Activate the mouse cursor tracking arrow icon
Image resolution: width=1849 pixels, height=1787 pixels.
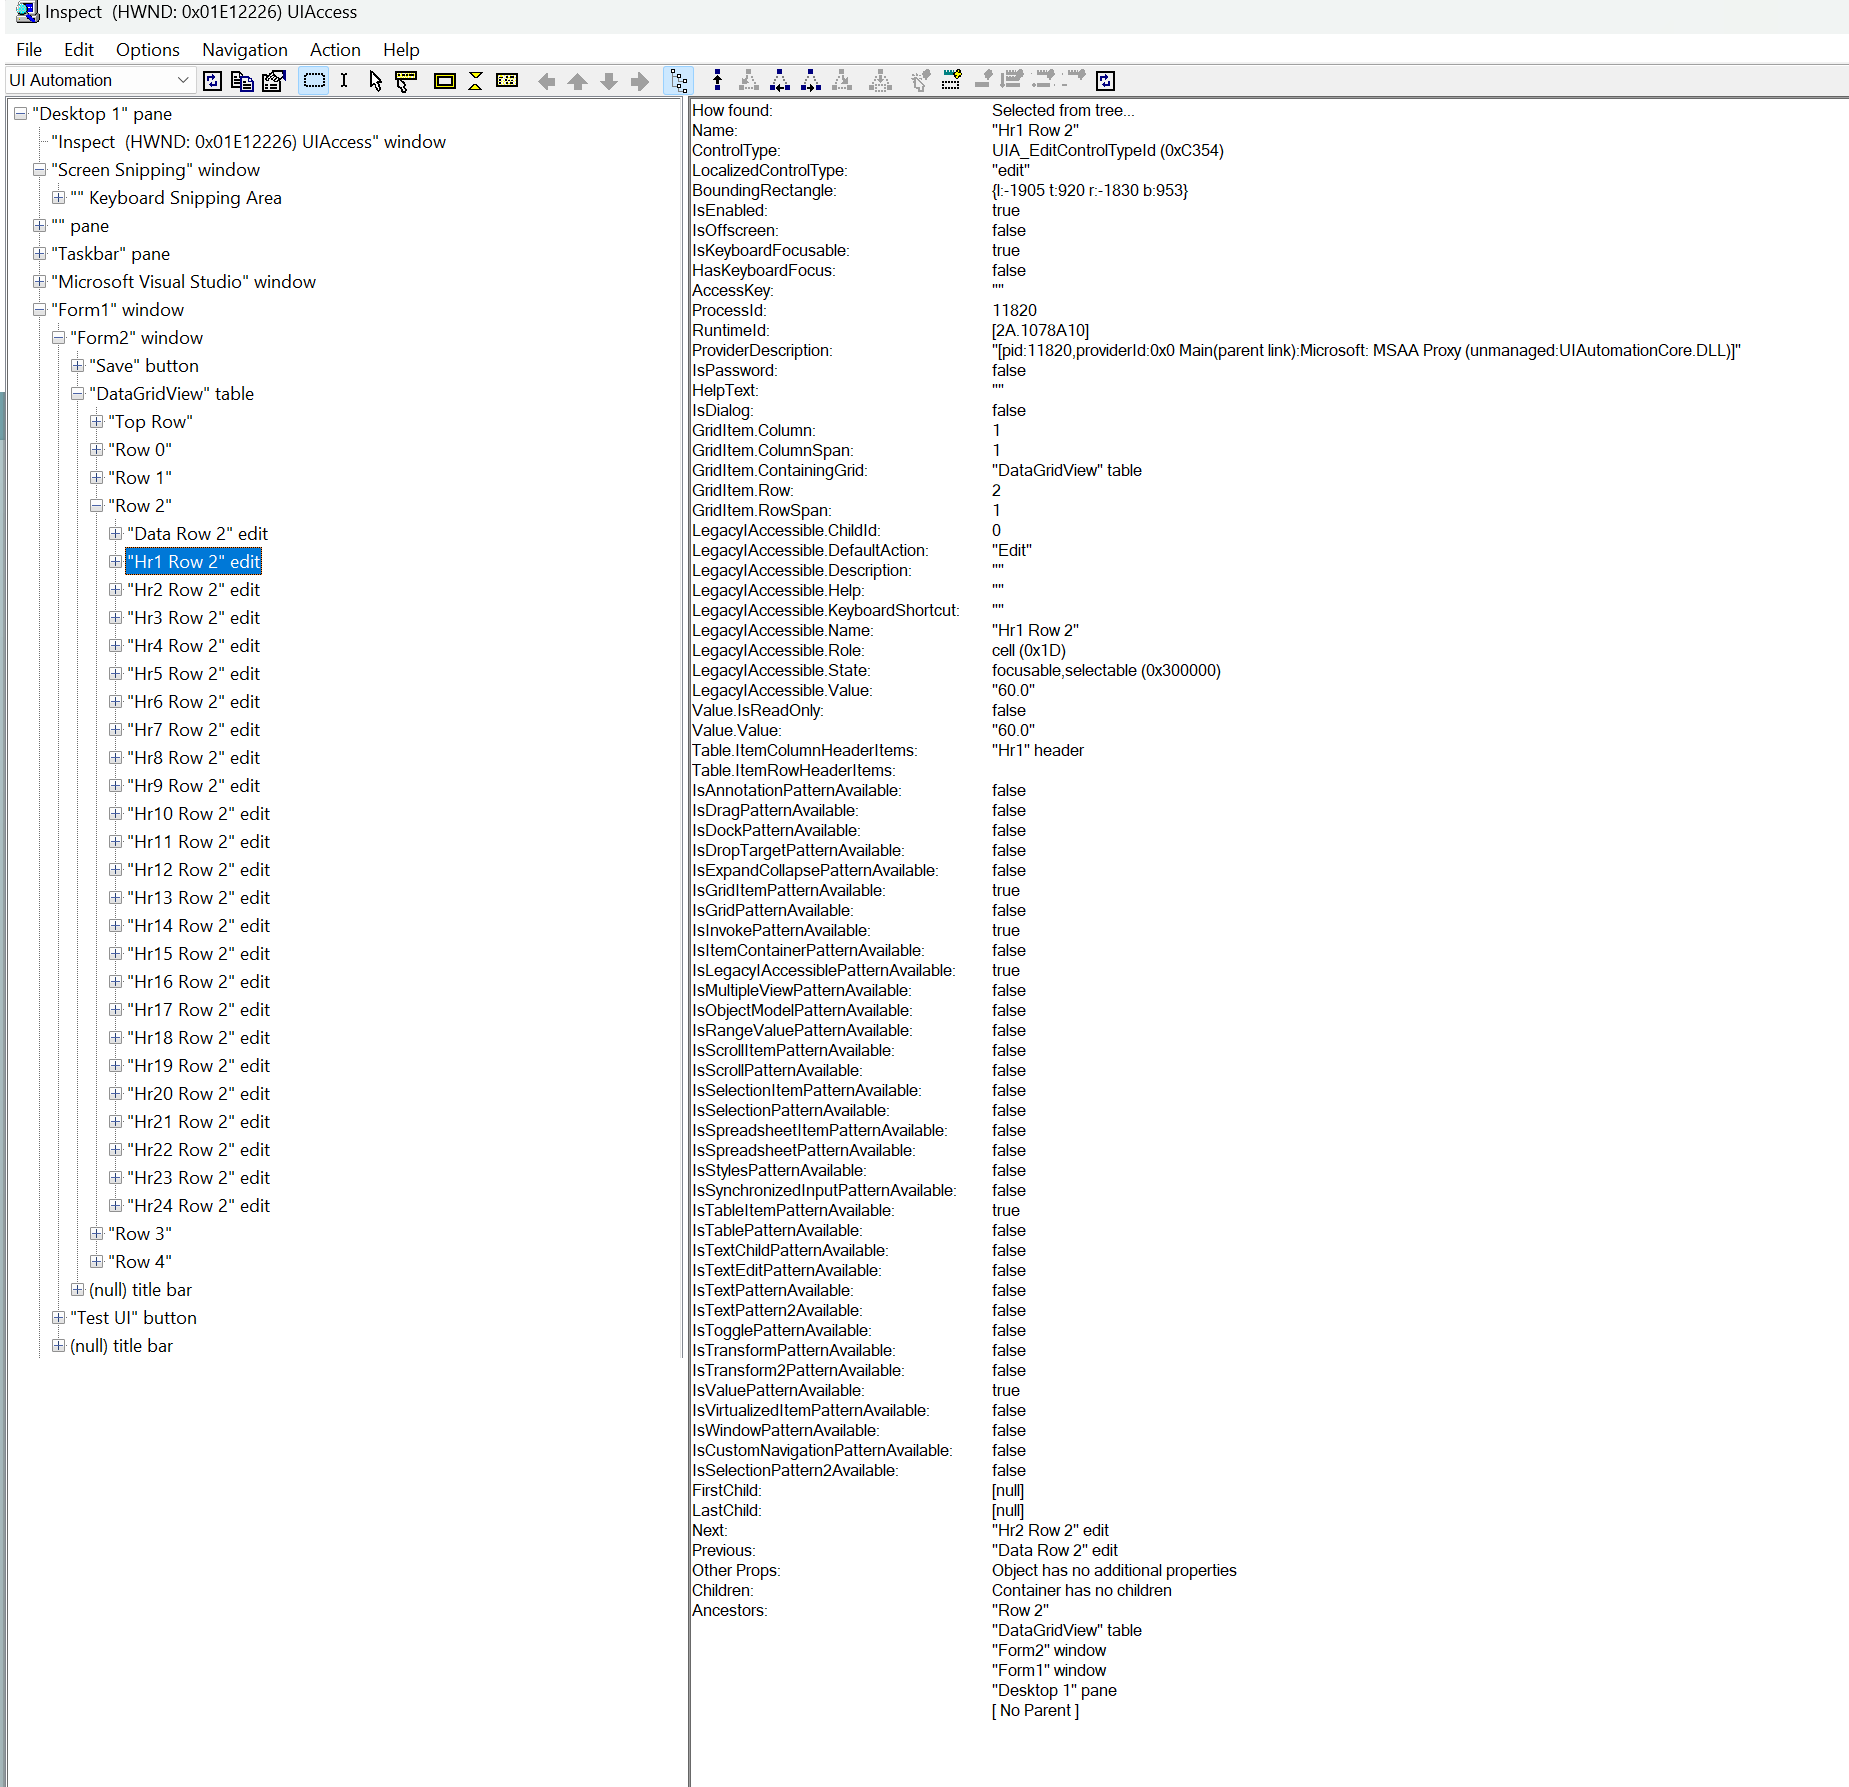click(375, 80)
